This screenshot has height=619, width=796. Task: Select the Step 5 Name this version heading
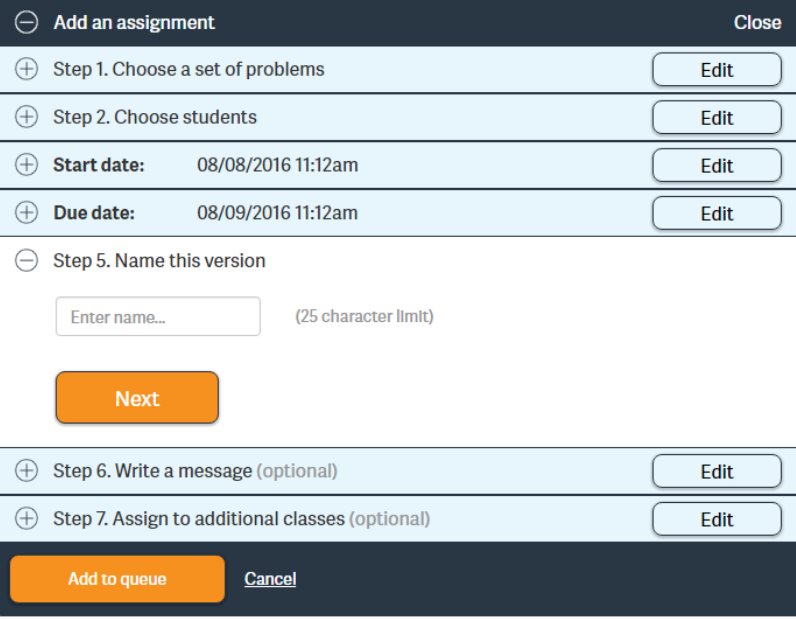[159, 261]
